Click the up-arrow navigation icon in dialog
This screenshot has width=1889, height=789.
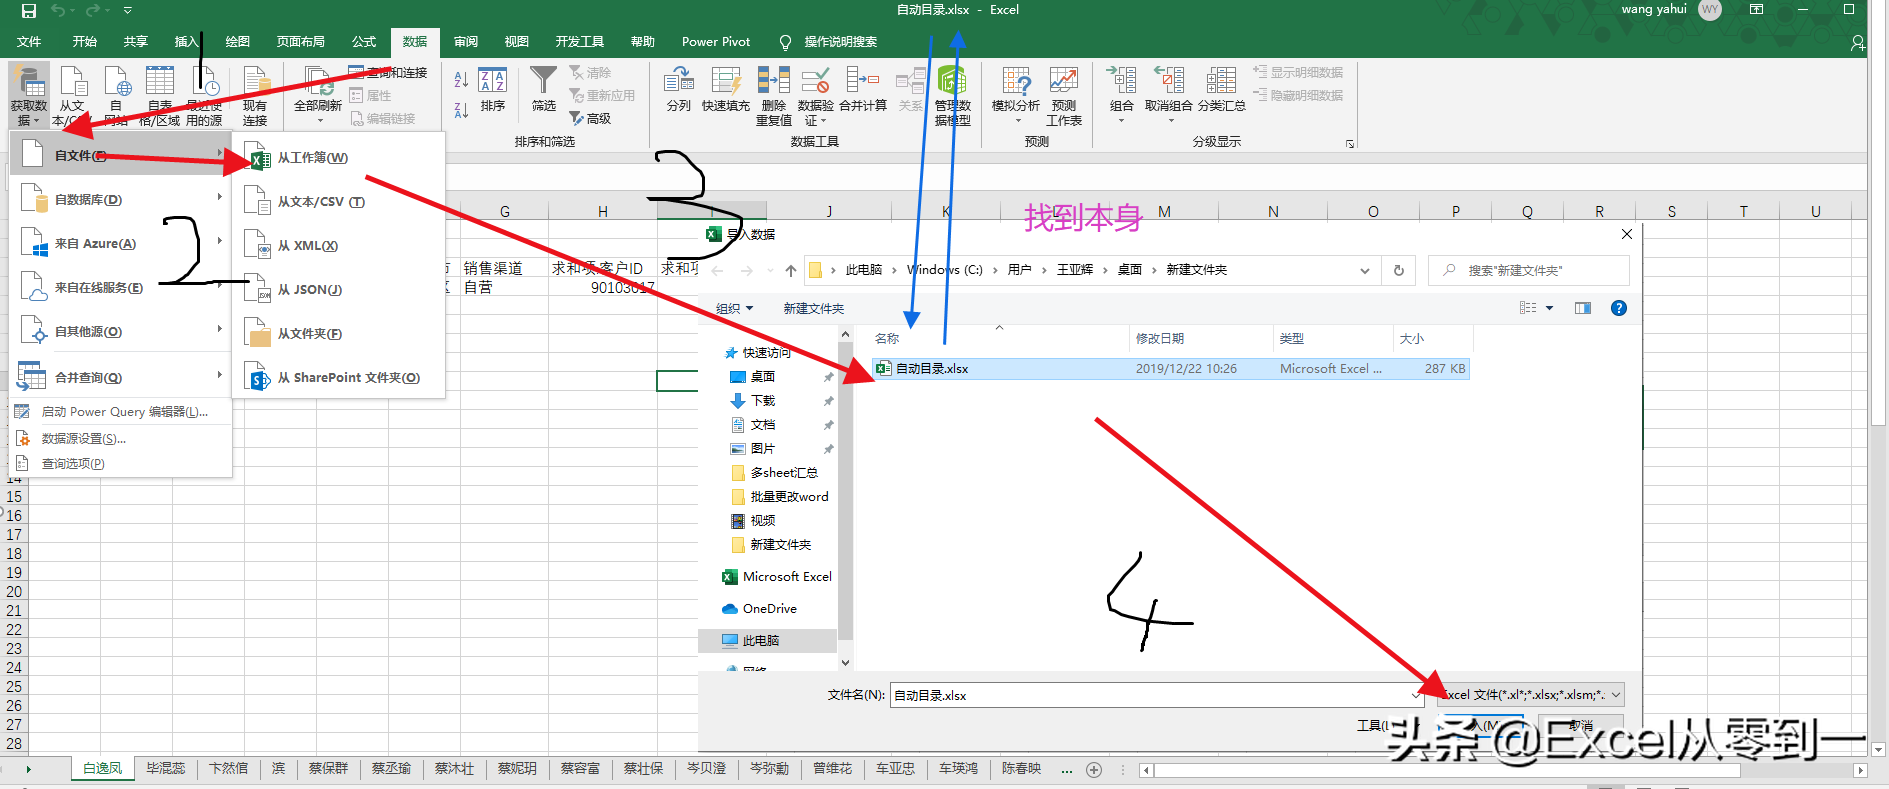[x=791, y=270]
